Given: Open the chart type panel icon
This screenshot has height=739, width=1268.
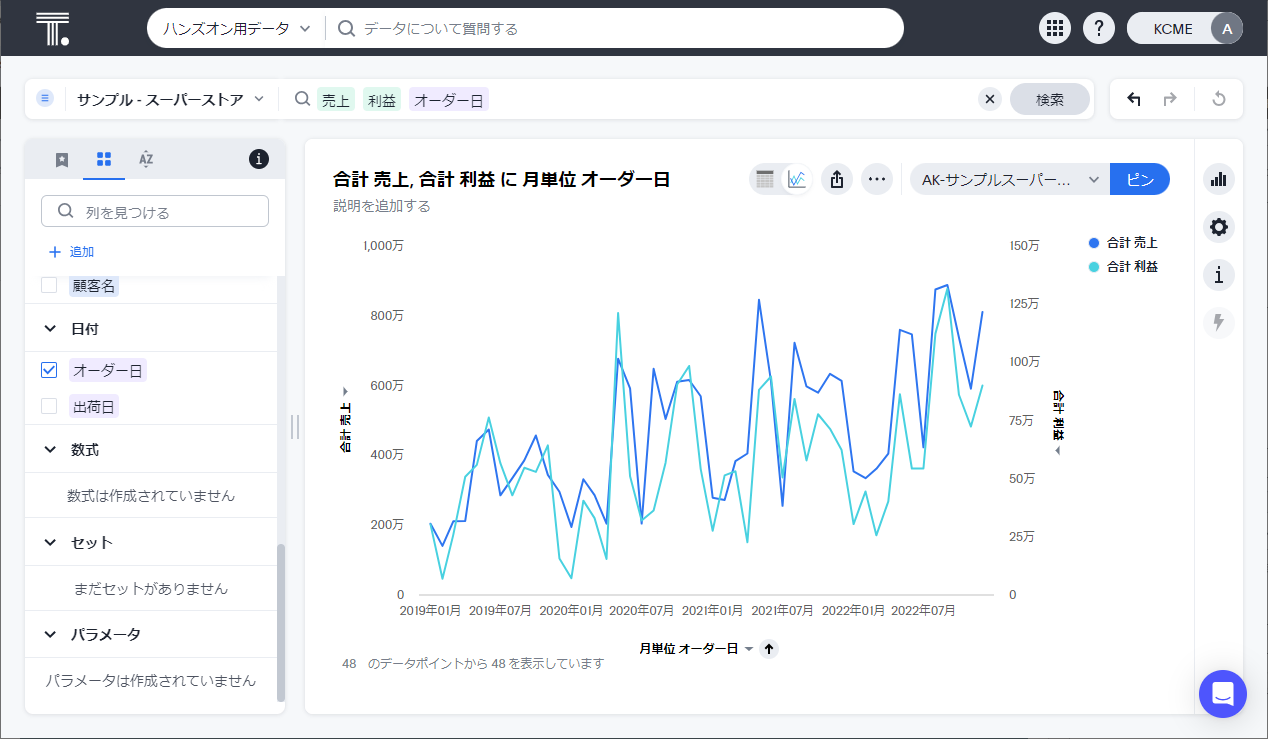Looking at the screenshot, I should tap(1218, 180).
